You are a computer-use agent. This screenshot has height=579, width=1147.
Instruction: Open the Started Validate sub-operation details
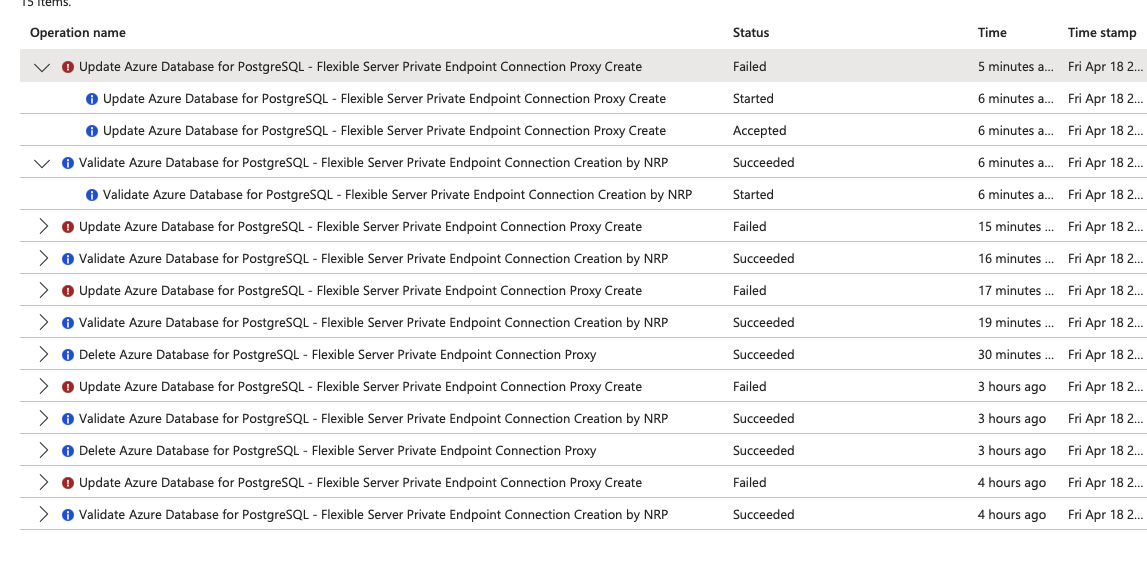coord(397,195)
